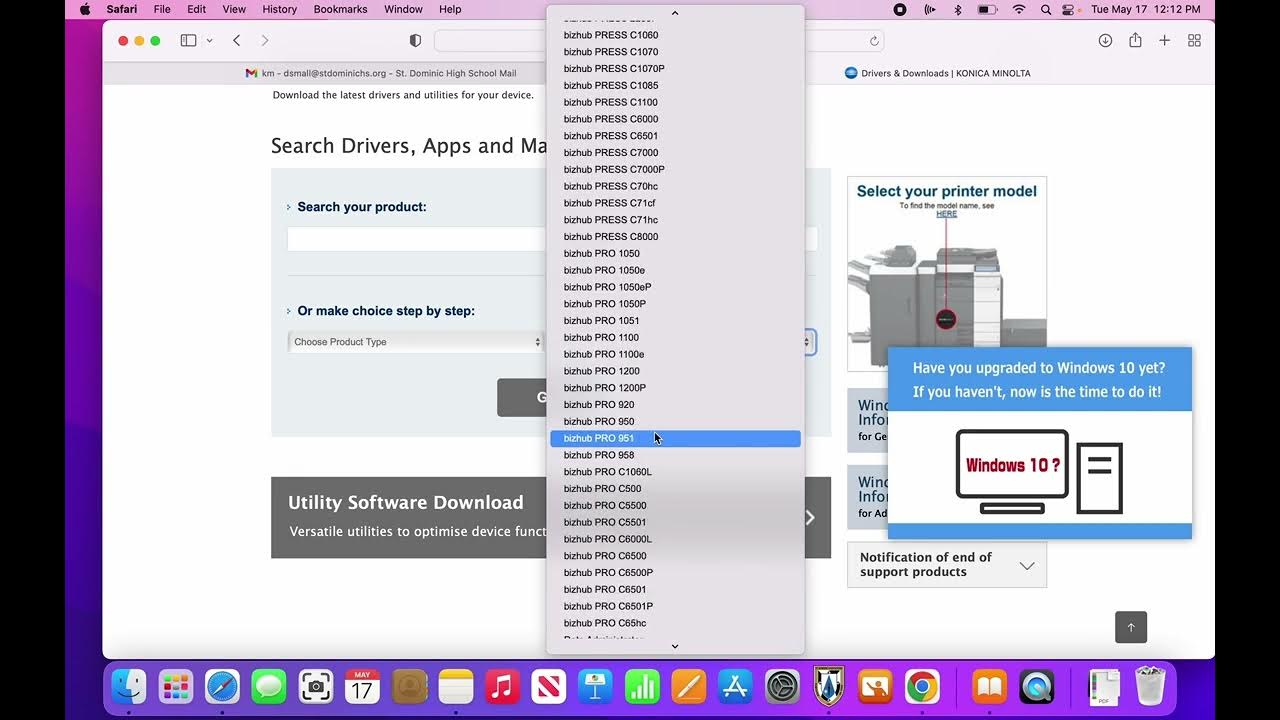This screenshot has width=1280, height=720.
Task: Open the Safari File menu
Action: [x=162, y=9]
